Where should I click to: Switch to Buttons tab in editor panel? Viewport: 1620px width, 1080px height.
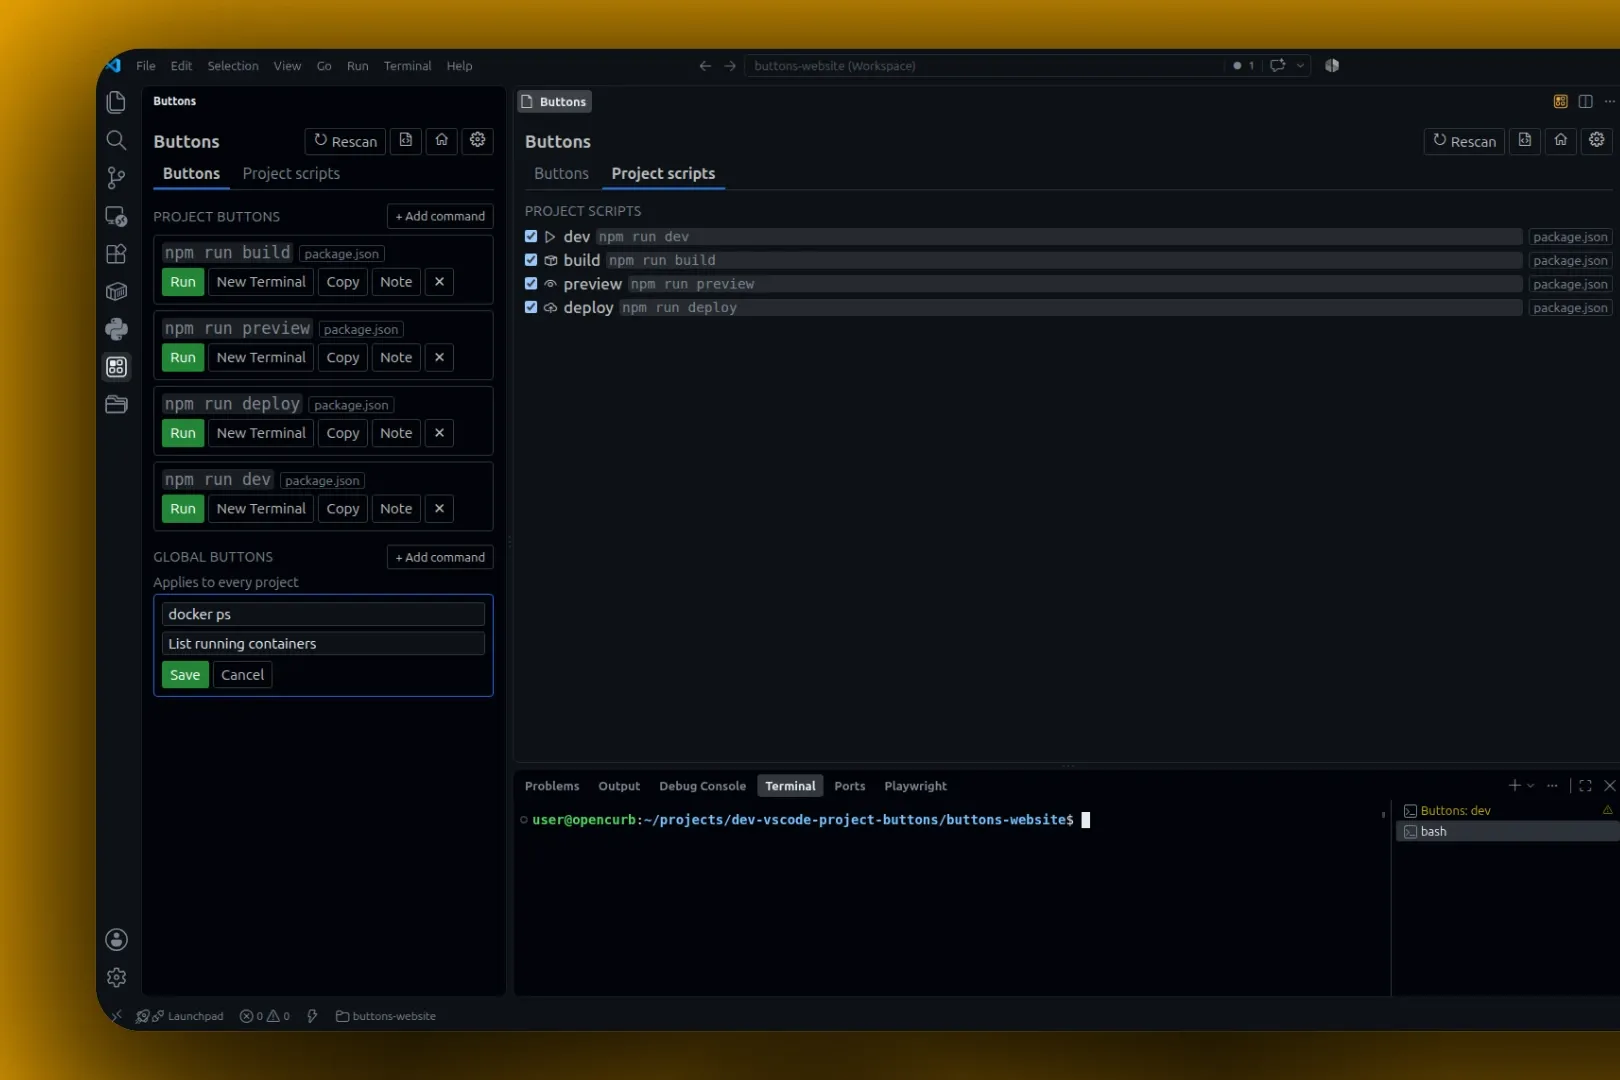pos(561,174)
